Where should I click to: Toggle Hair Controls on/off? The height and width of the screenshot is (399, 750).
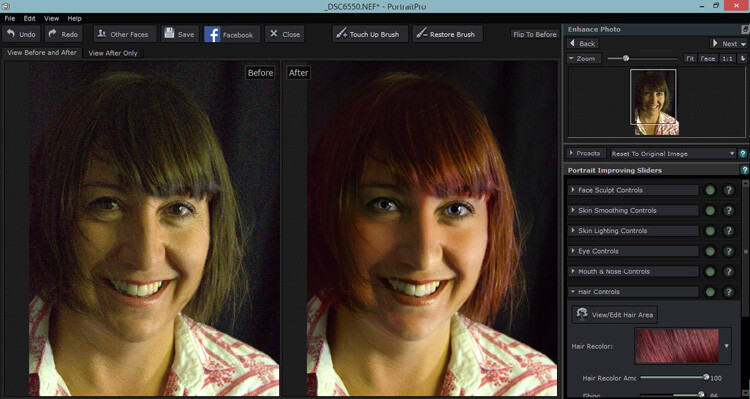tap(710, 292)
